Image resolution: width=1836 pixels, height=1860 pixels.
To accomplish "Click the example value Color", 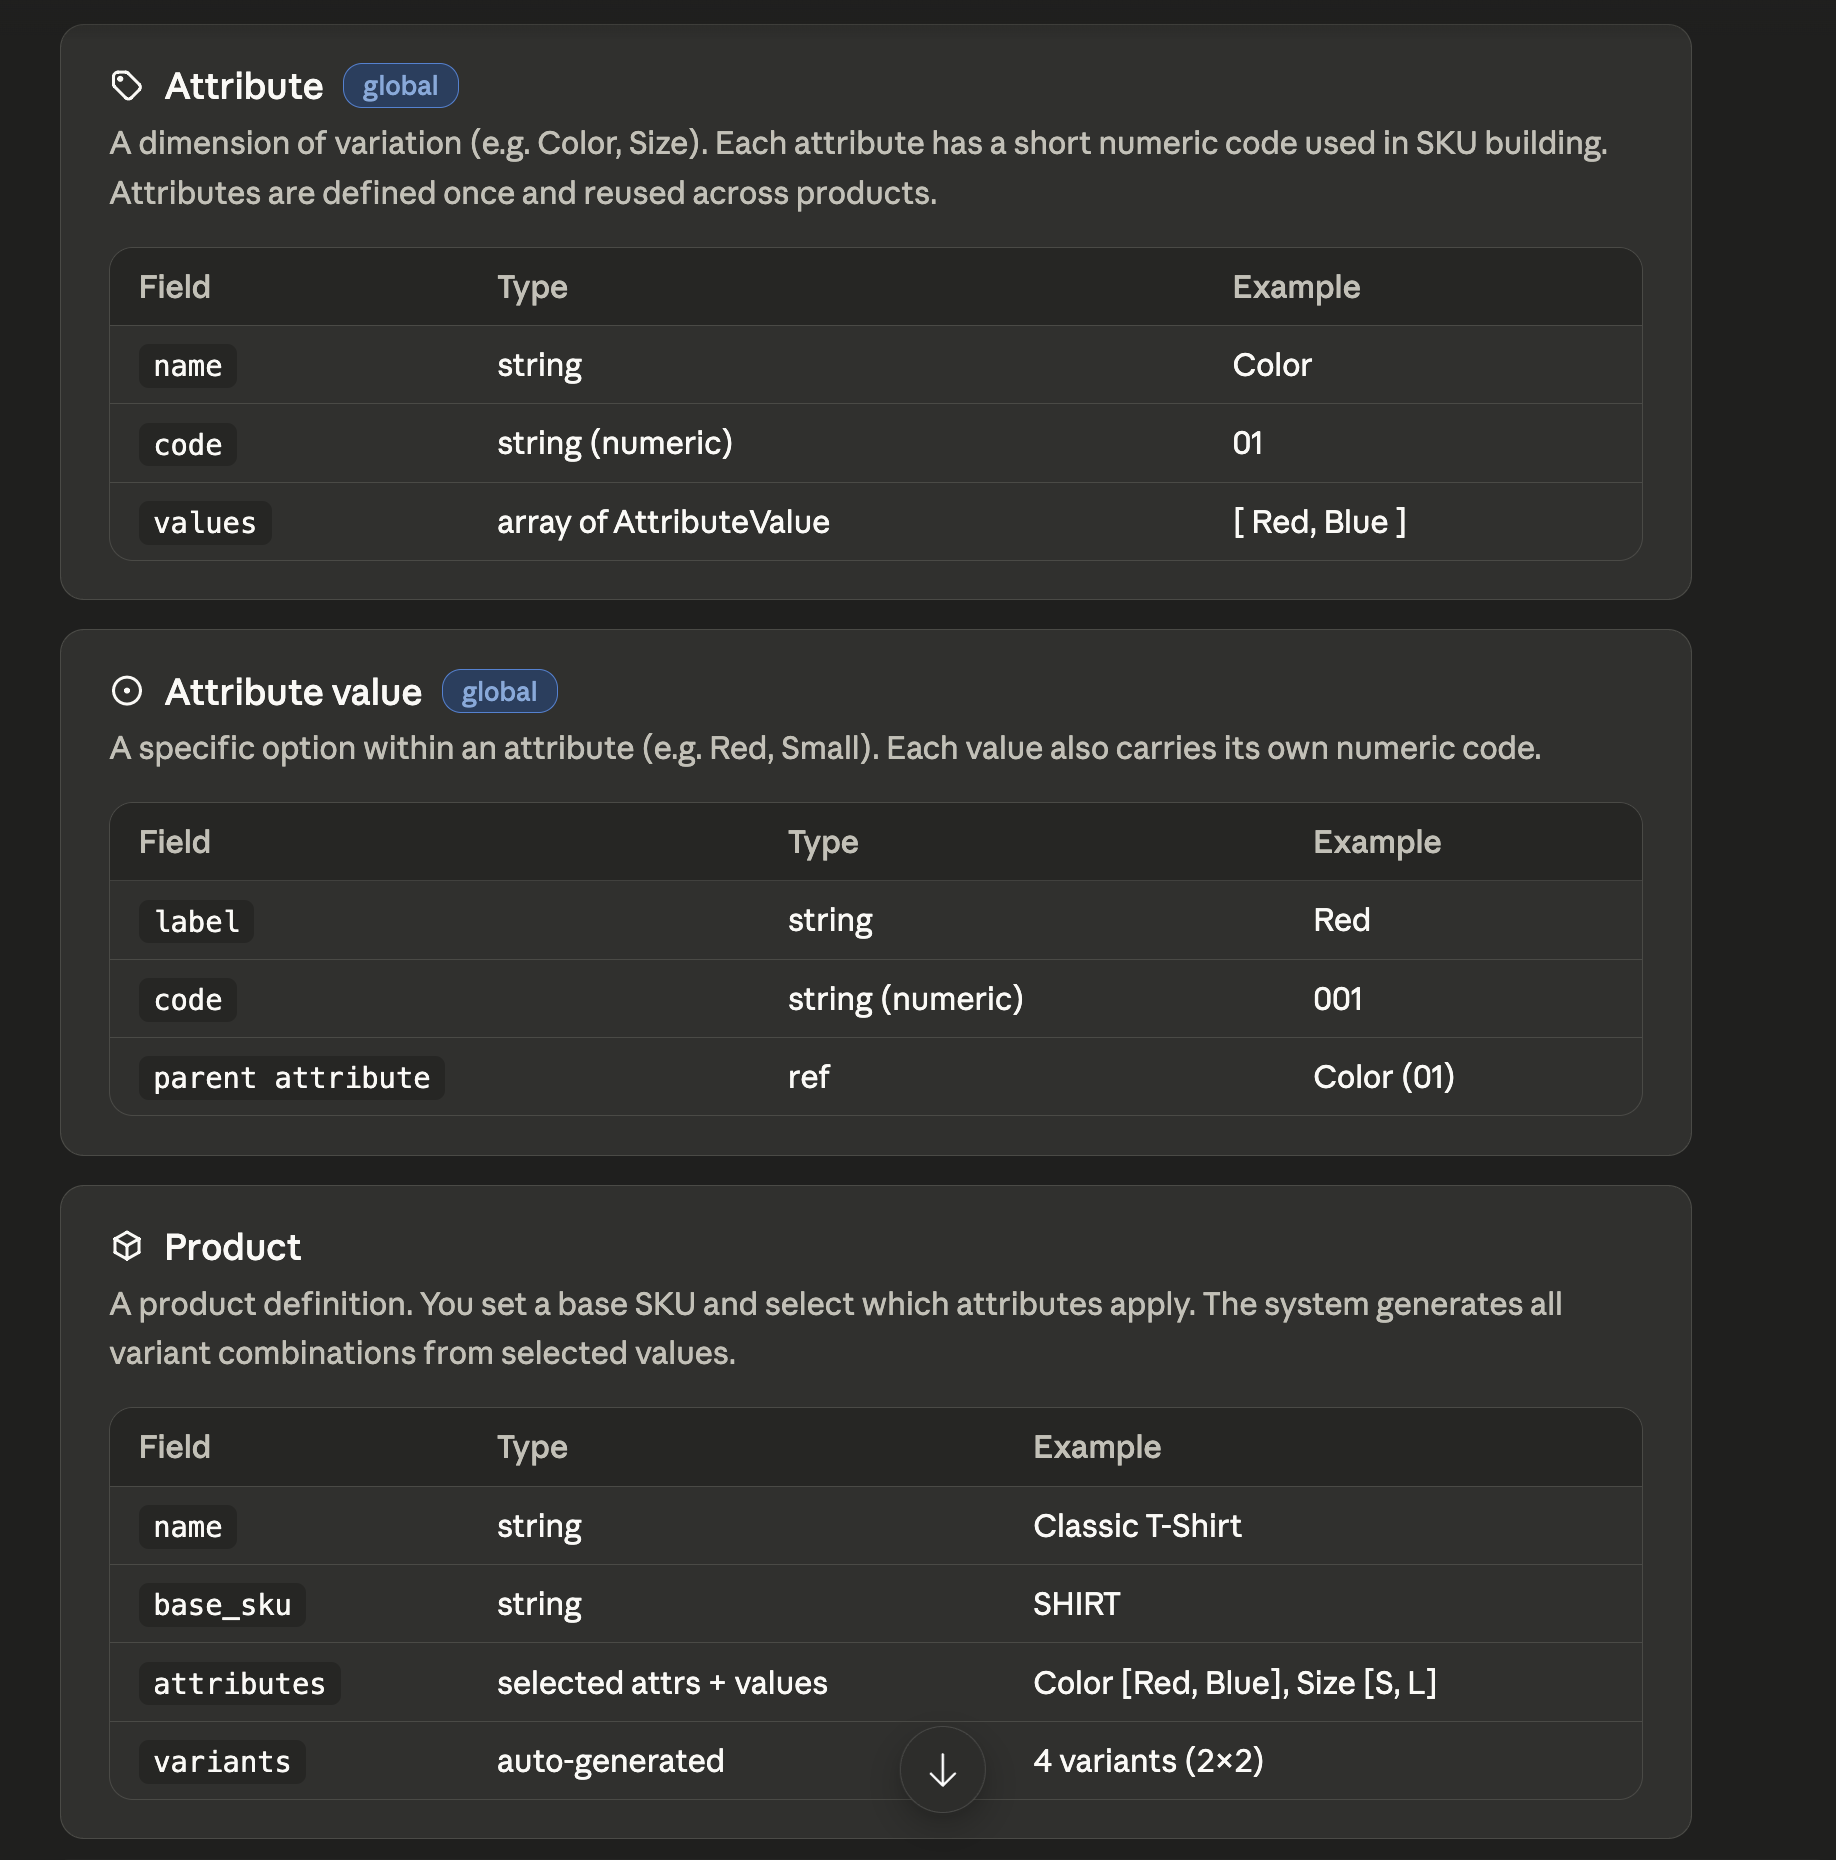I will coord(1272,365).
